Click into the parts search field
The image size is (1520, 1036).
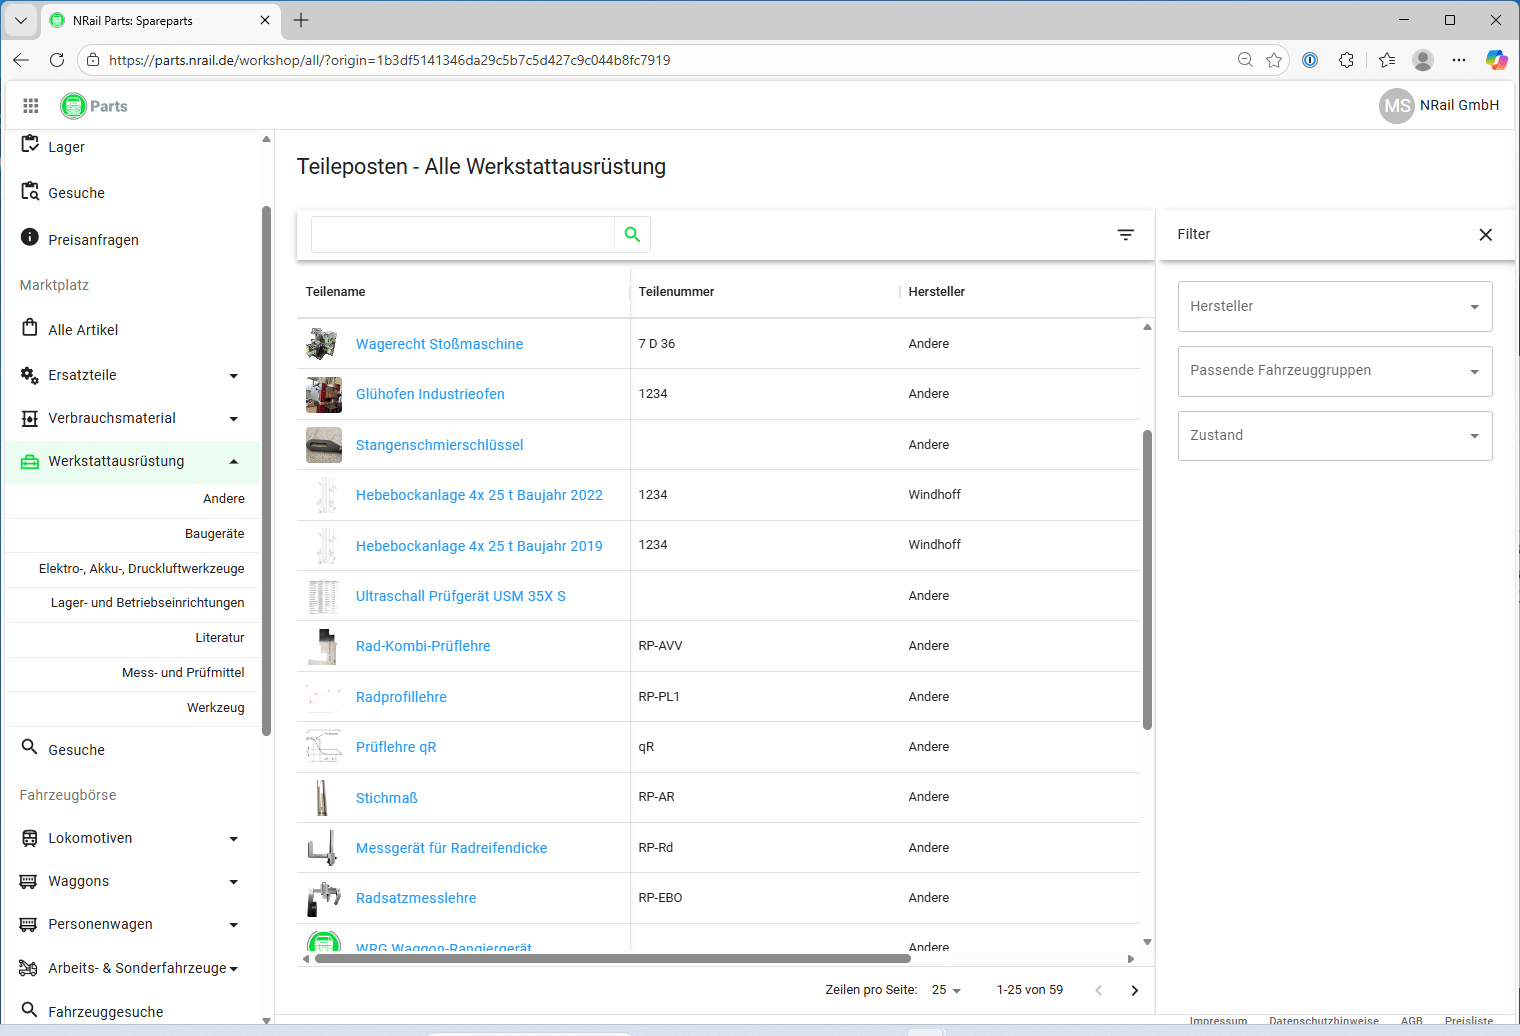click(x=462, y=235)
